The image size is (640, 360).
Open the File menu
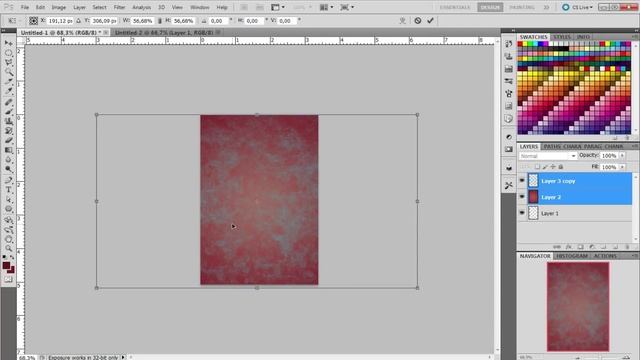[x=25, y=7]
